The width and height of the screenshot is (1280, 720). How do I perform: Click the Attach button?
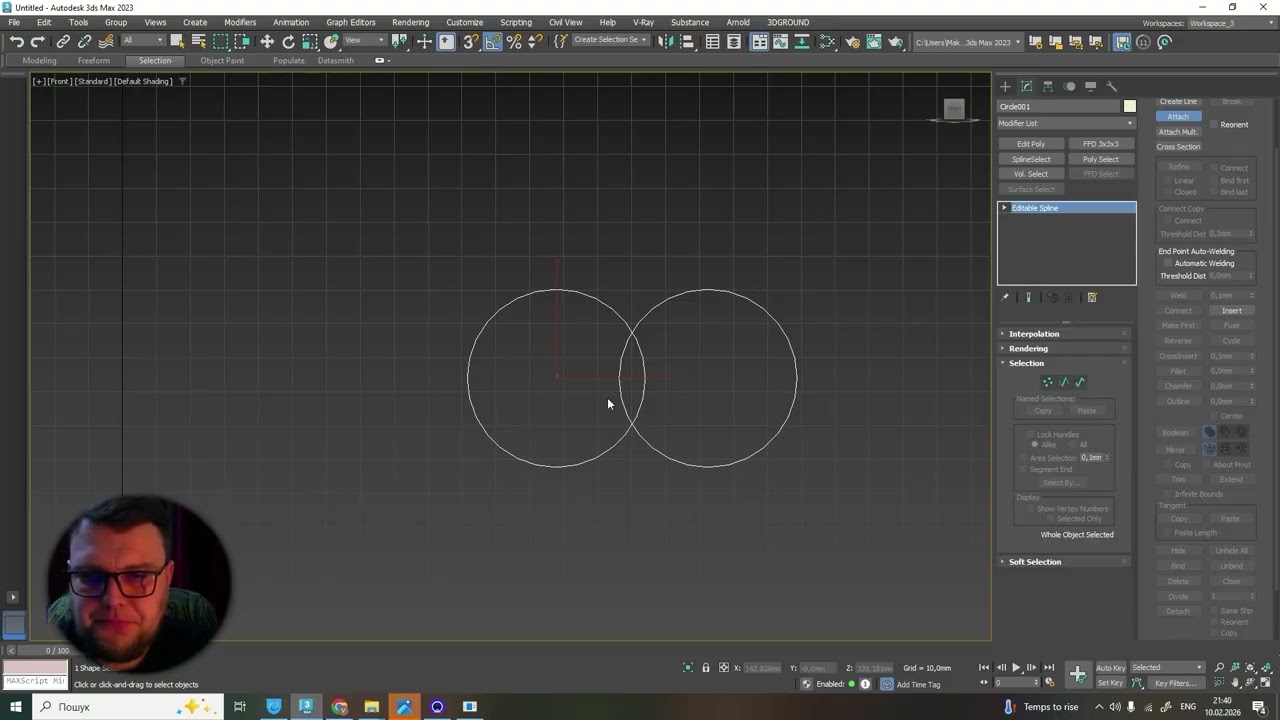coord(1178,116)
